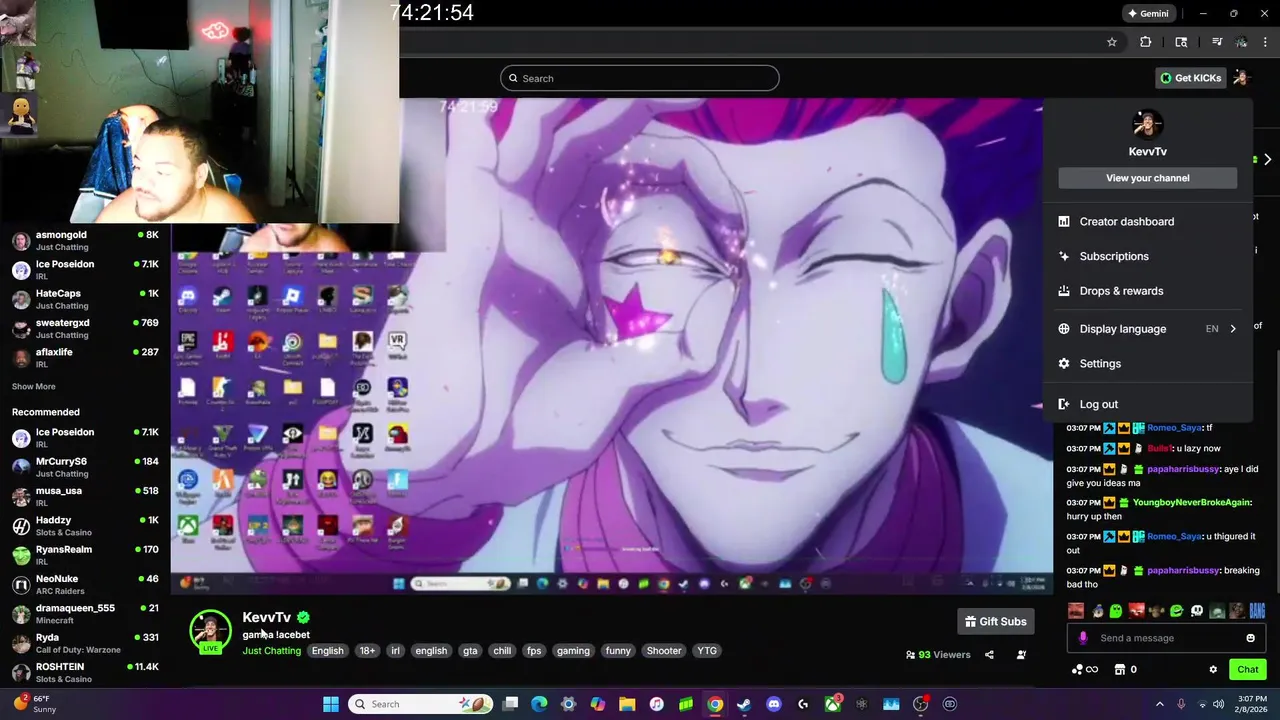Open Chrome media controls icon

(x=1217, y=42)
